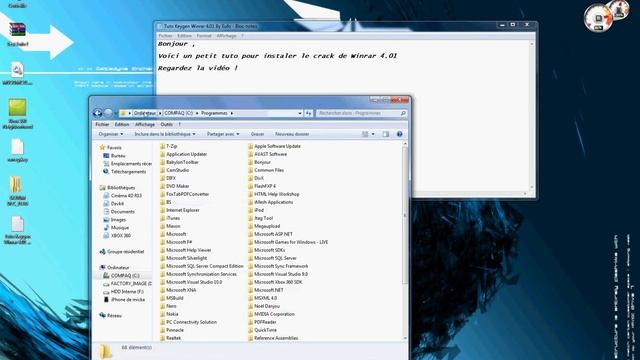The height and width of the screenshot is (360, 640).
Task: Select the CamStudio folder name
Action: (x=178, y=170)
